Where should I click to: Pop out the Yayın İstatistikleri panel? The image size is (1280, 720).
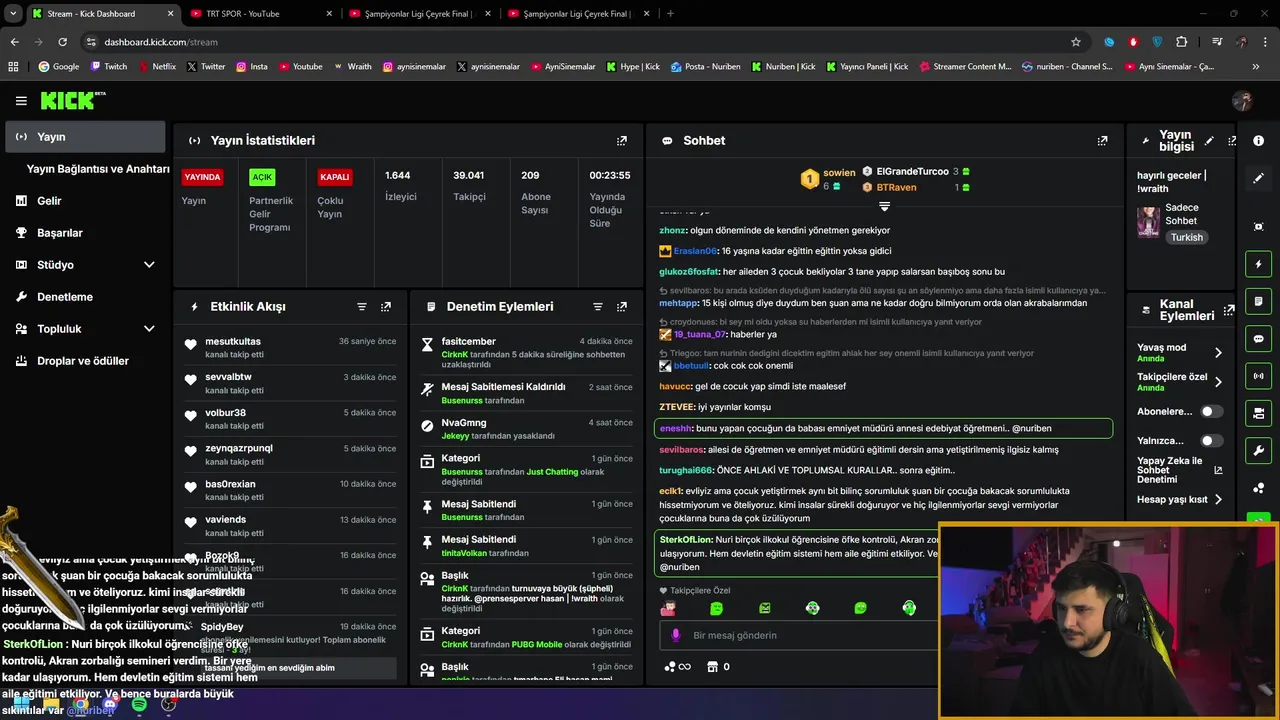click(x=622, y=141)
